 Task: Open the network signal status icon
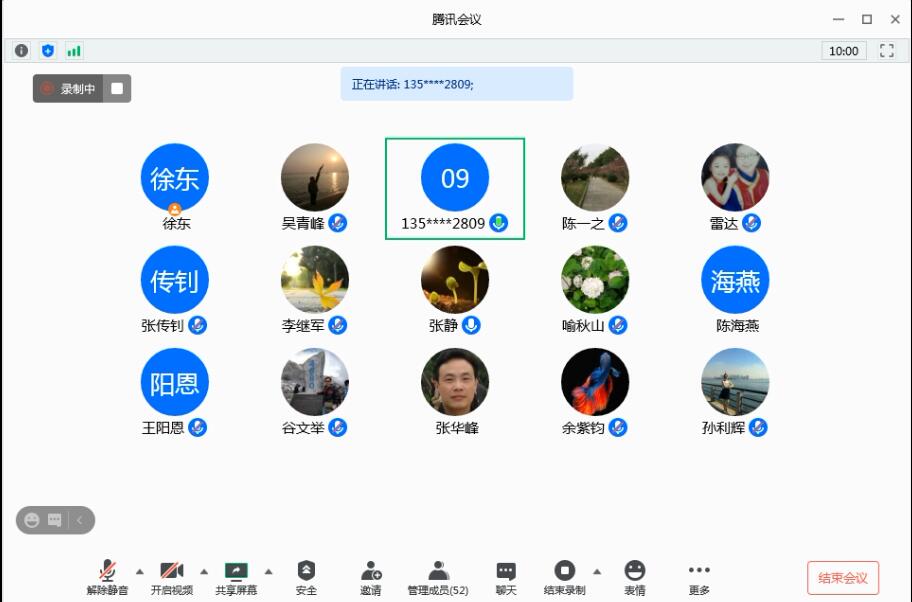pos(74,50)
